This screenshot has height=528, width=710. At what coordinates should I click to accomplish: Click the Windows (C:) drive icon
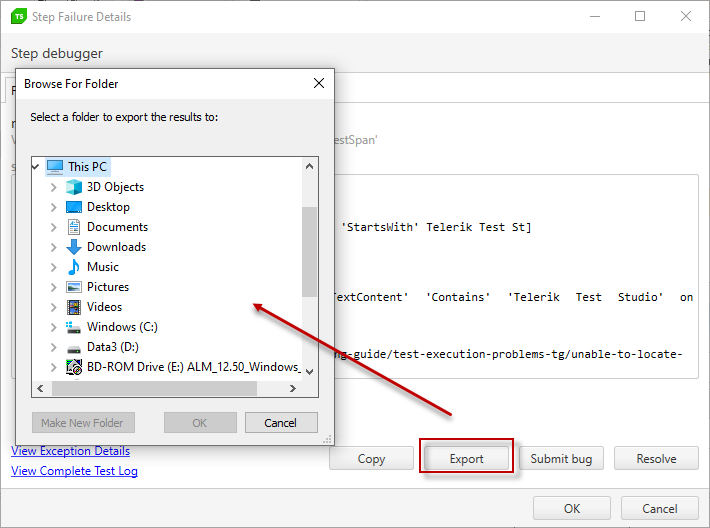pyautogui.click(x=74, y=327)
